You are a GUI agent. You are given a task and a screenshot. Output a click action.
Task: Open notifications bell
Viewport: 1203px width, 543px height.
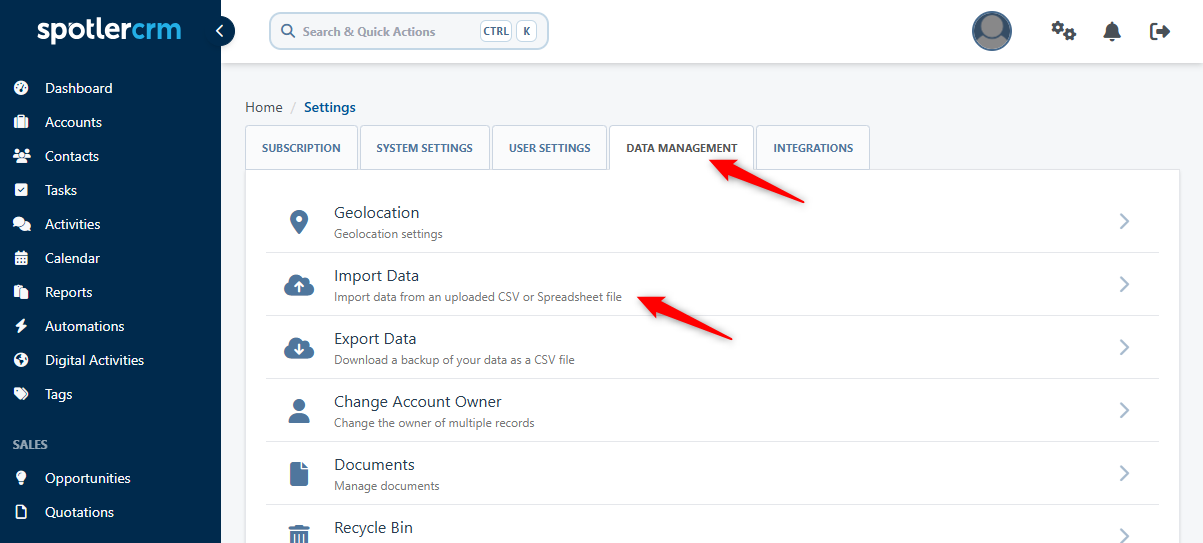pos(1112,31)
